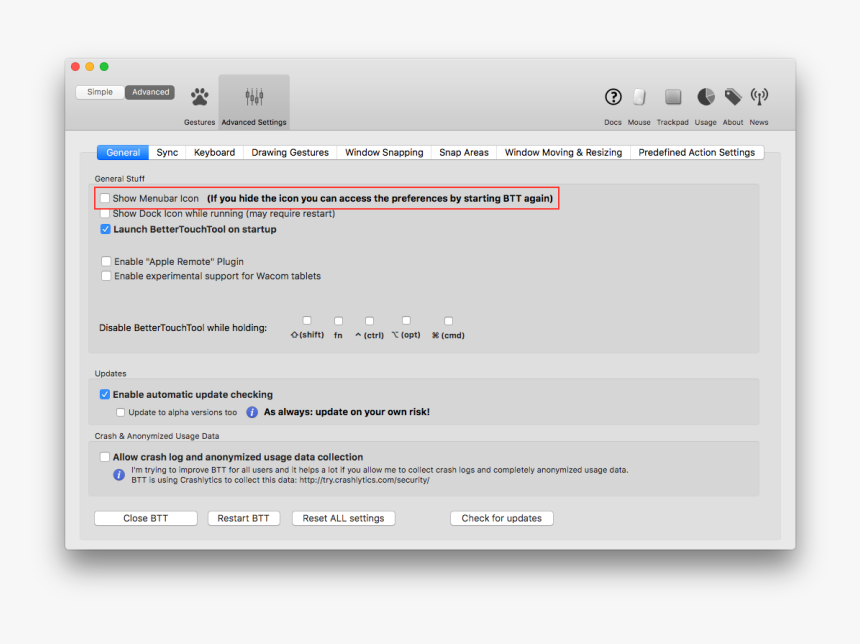Screen dimensions: 860x644
Task: Enable Show Menubar Icon checkbox
Action: [x=105, y=198]
